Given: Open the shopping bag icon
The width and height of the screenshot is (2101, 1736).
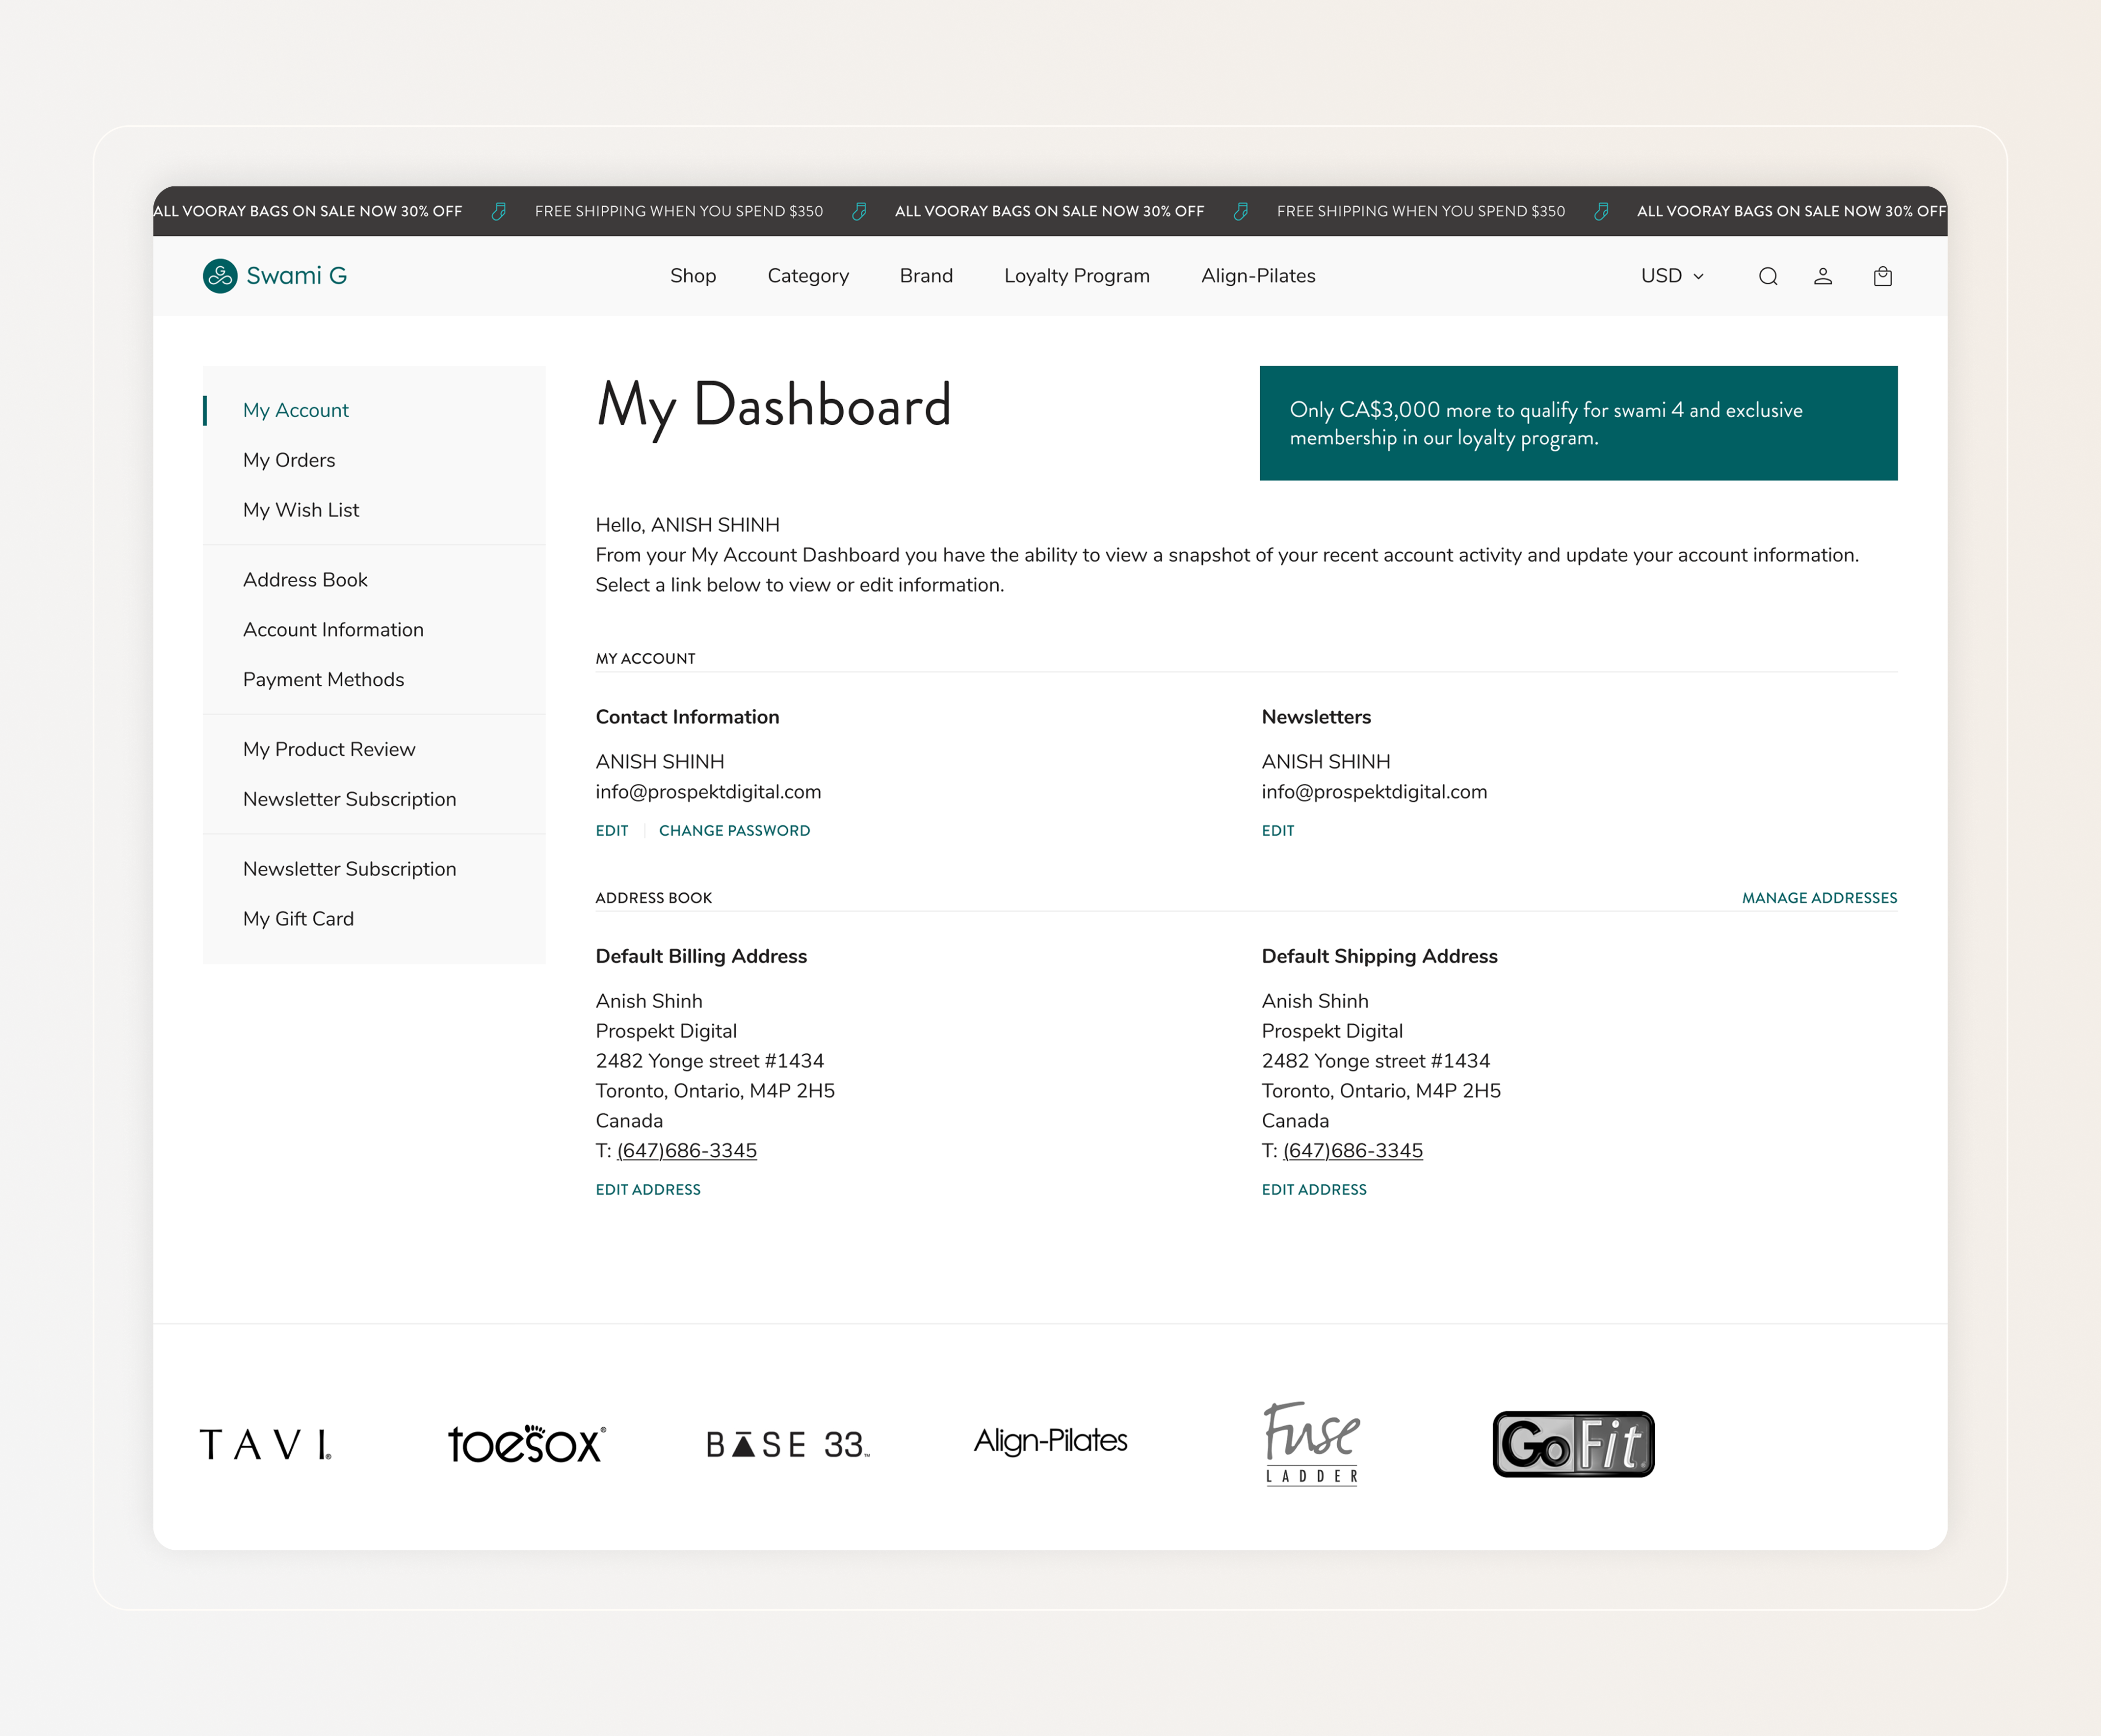Looking at the screenshot, I should click(x=1883, y=276).
